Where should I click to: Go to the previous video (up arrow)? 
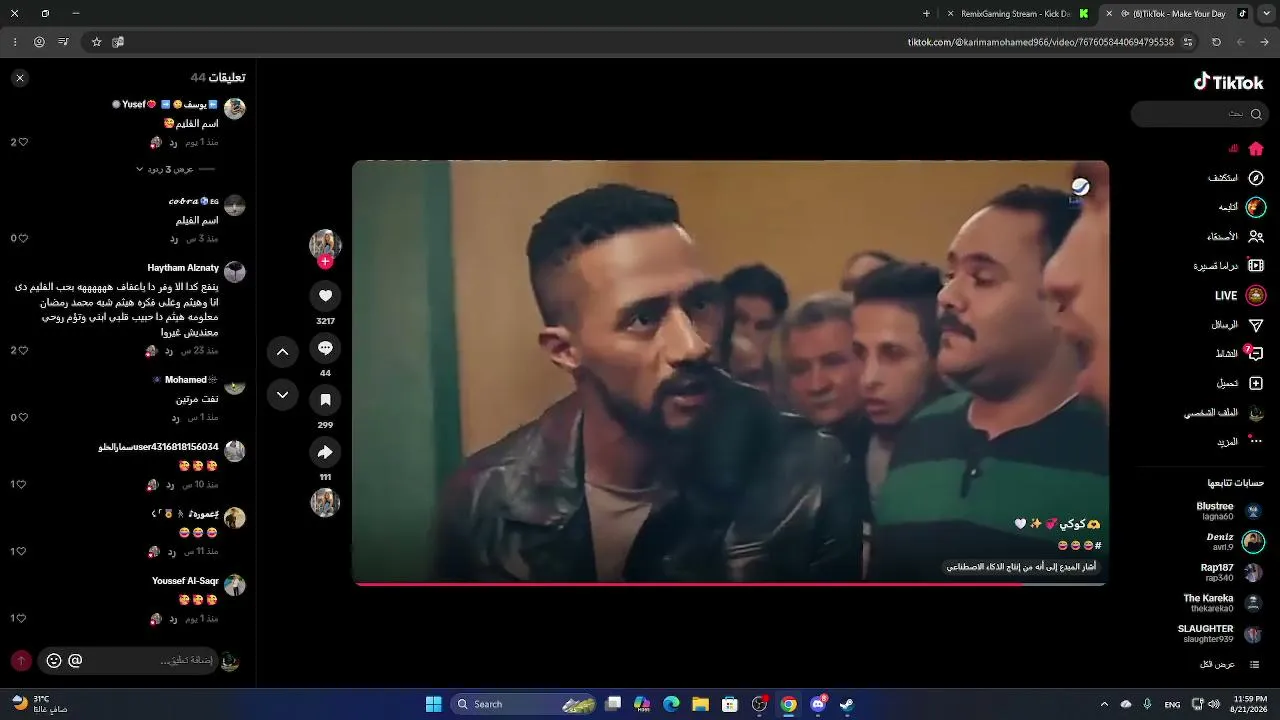(282, 352)
